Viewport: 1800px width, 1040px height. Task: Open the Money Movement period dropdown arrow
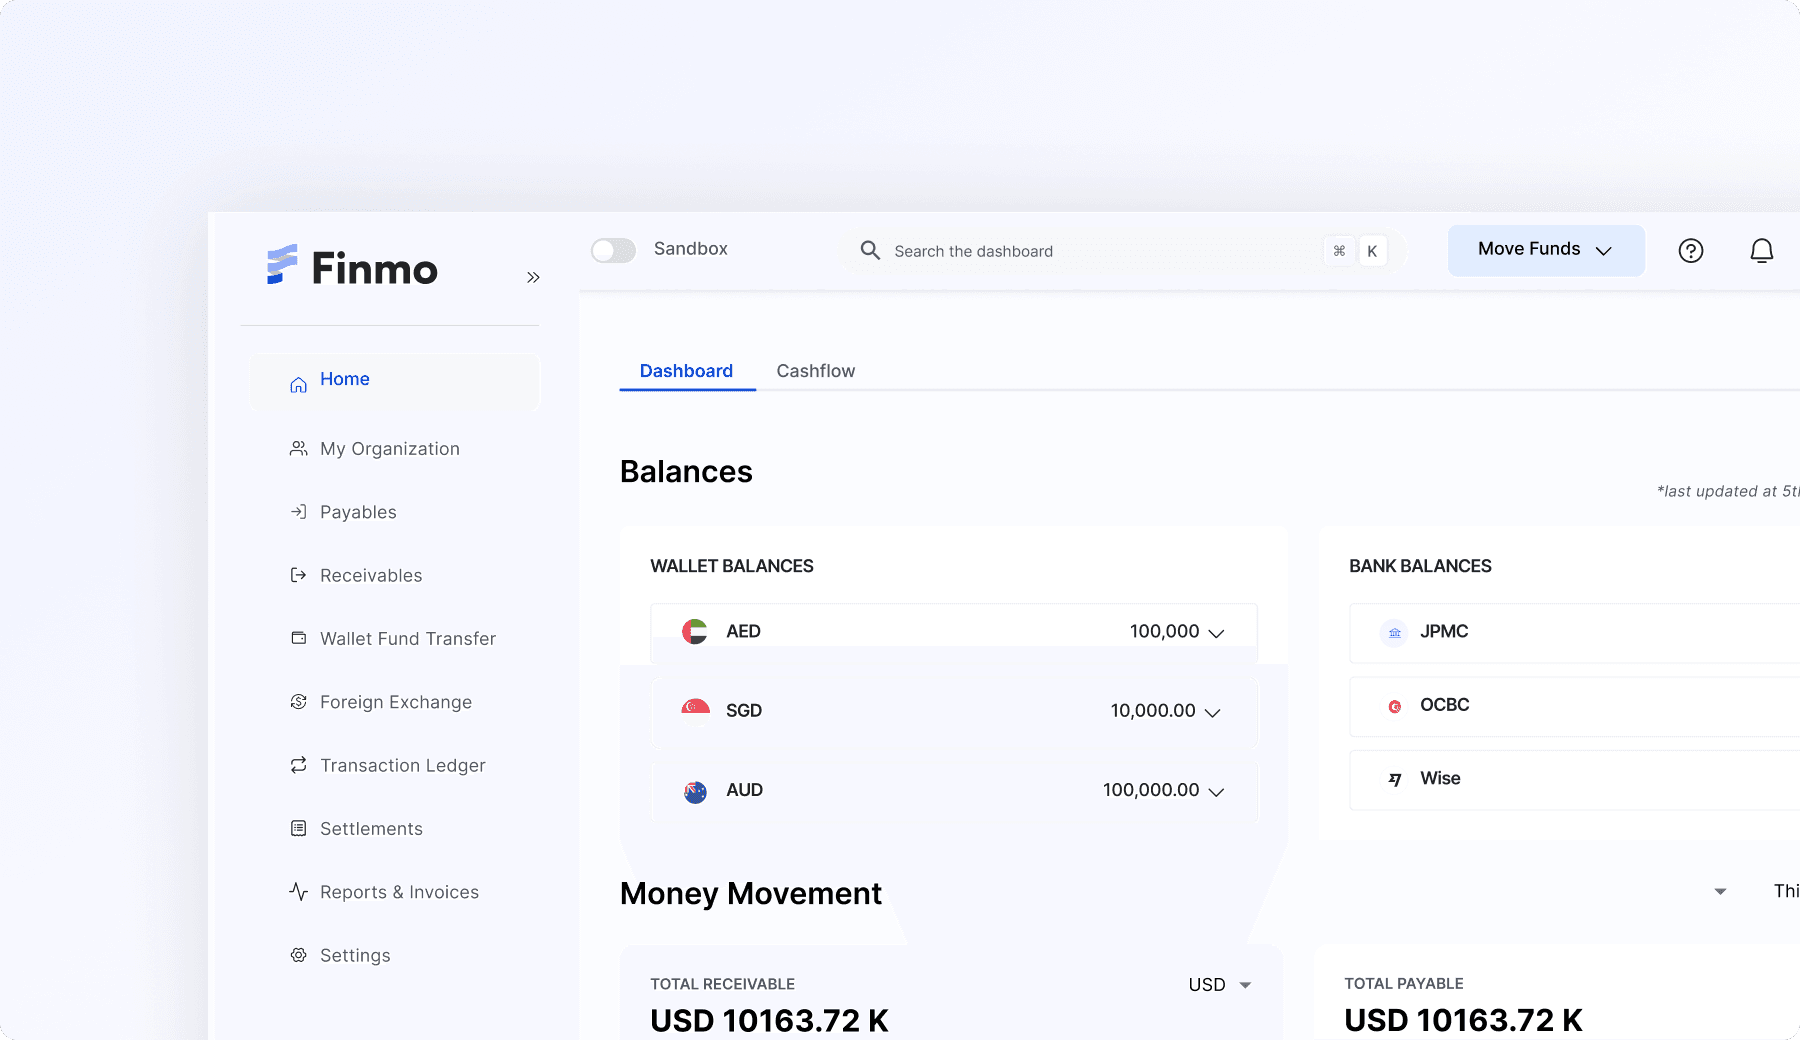tap(1720, 891)
